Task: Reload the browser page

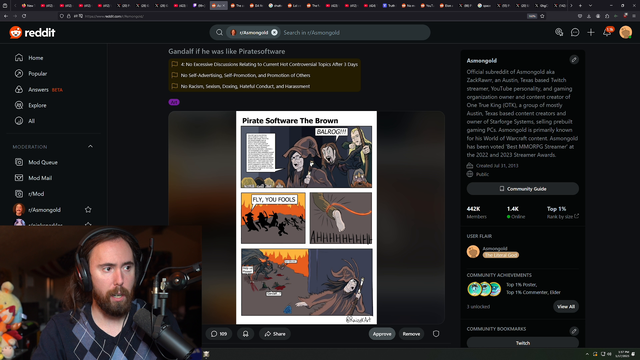Action: point(24,16)
